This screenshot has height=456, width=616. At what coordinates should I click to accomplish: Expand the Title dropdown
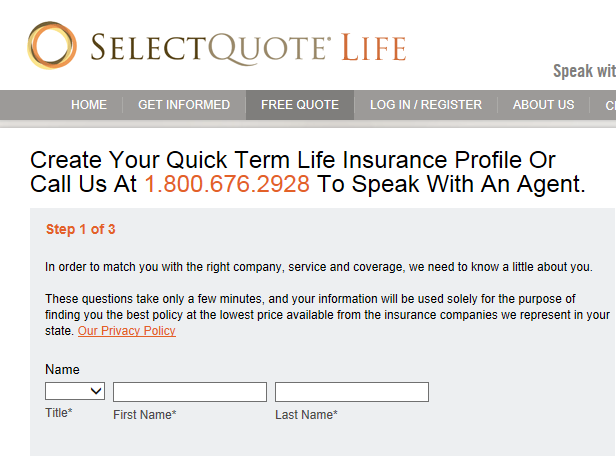(x=75, y=391)
